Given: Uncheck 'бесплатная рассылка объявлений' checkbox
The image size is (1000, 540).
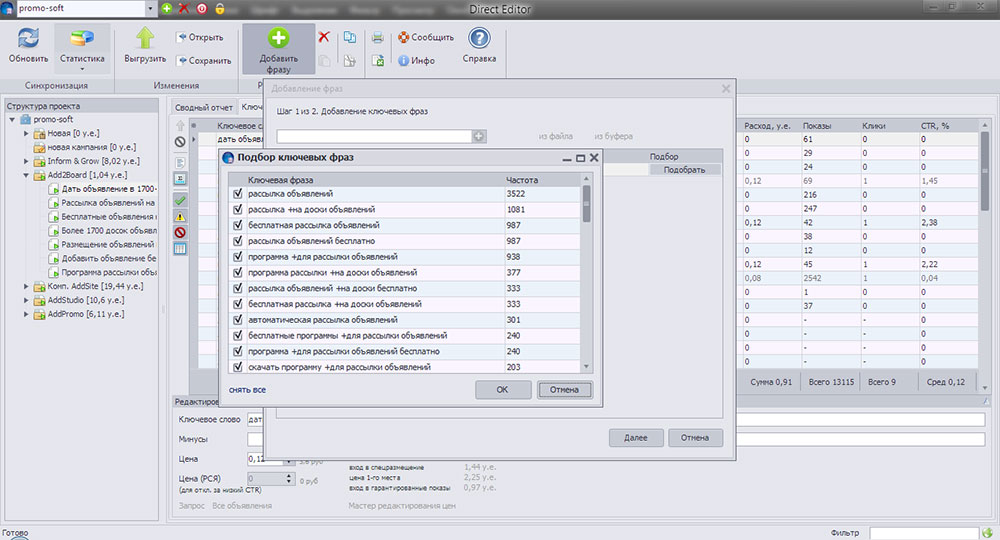Looking at the screenshot, I should coord(237,225).
